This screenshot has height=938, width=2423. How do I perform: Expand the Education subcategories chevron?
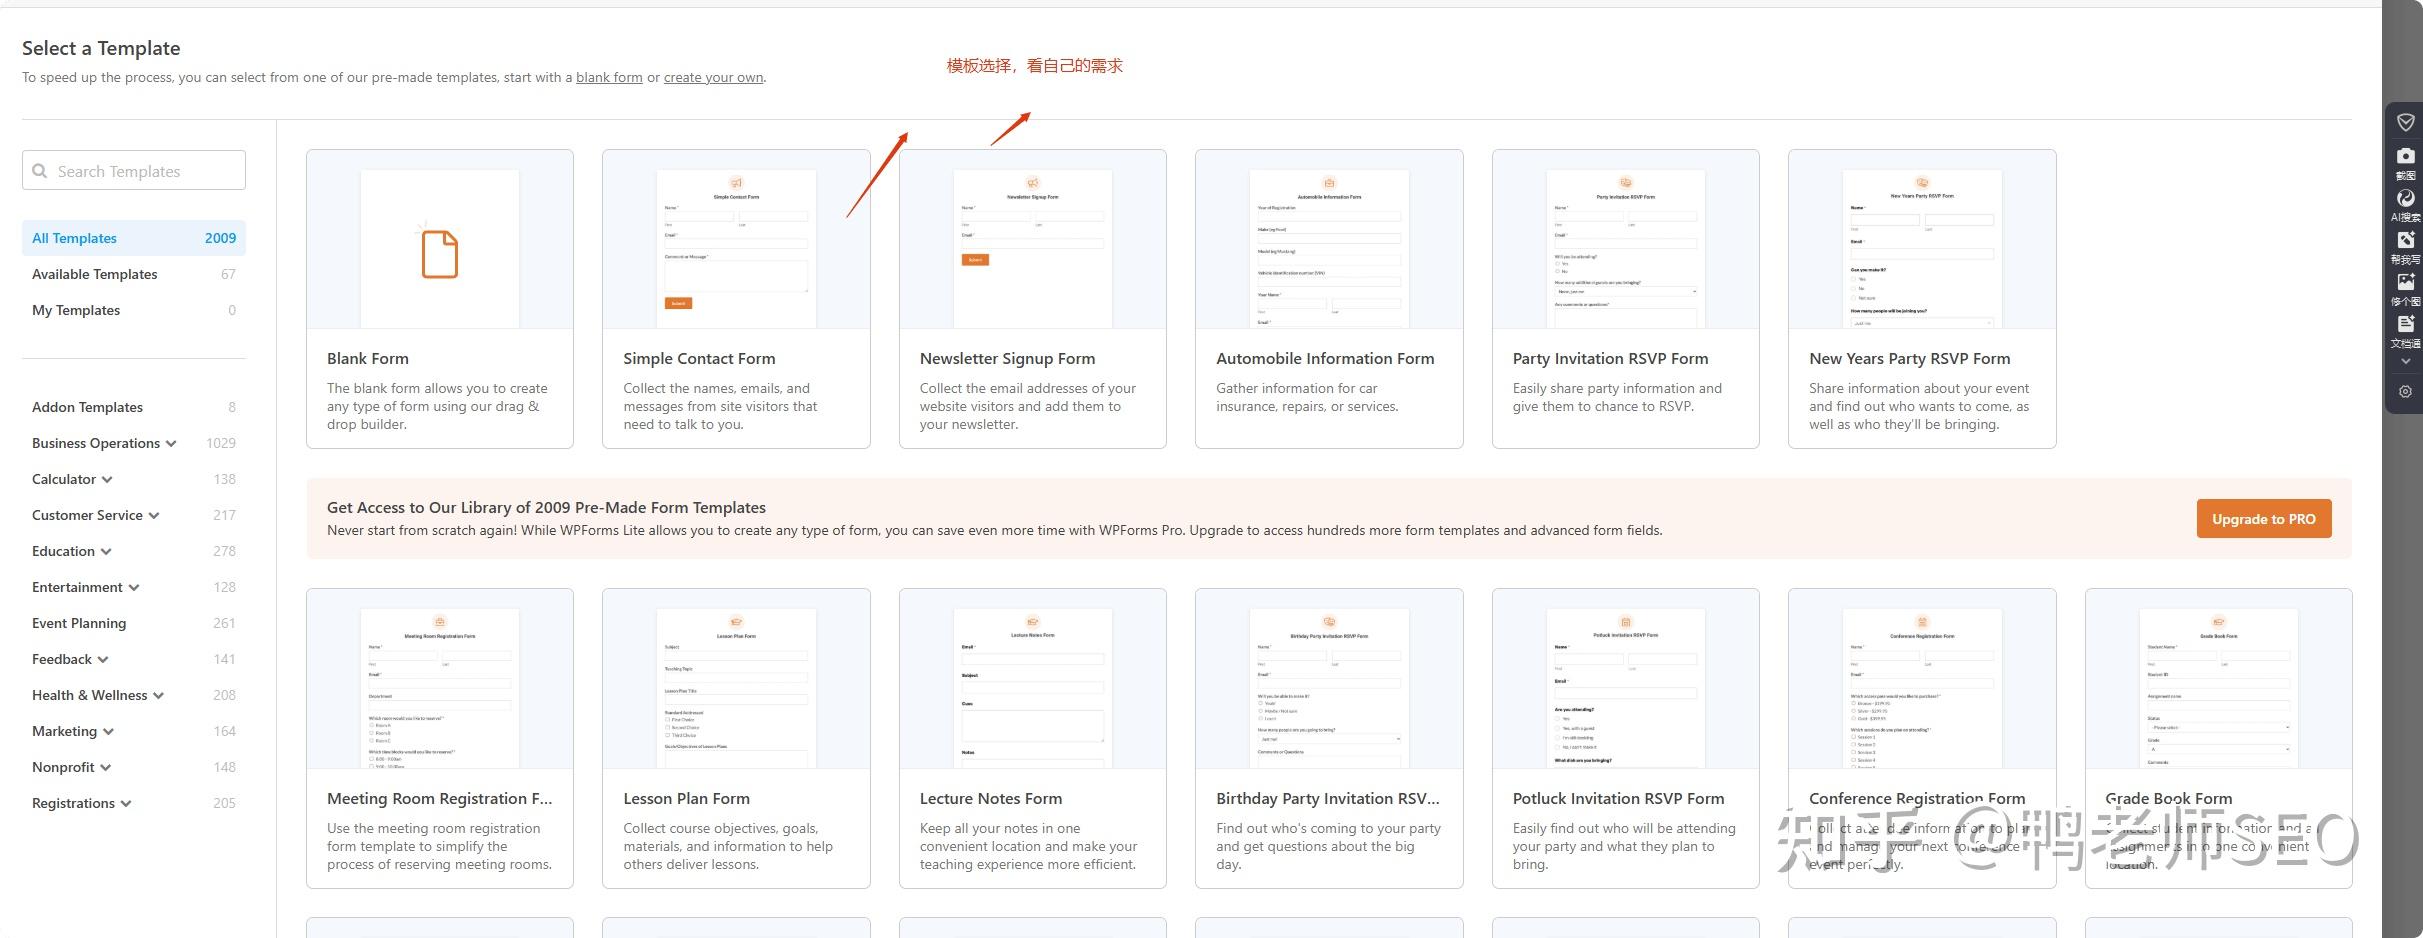pyautogui.click(x=106, y=552)
